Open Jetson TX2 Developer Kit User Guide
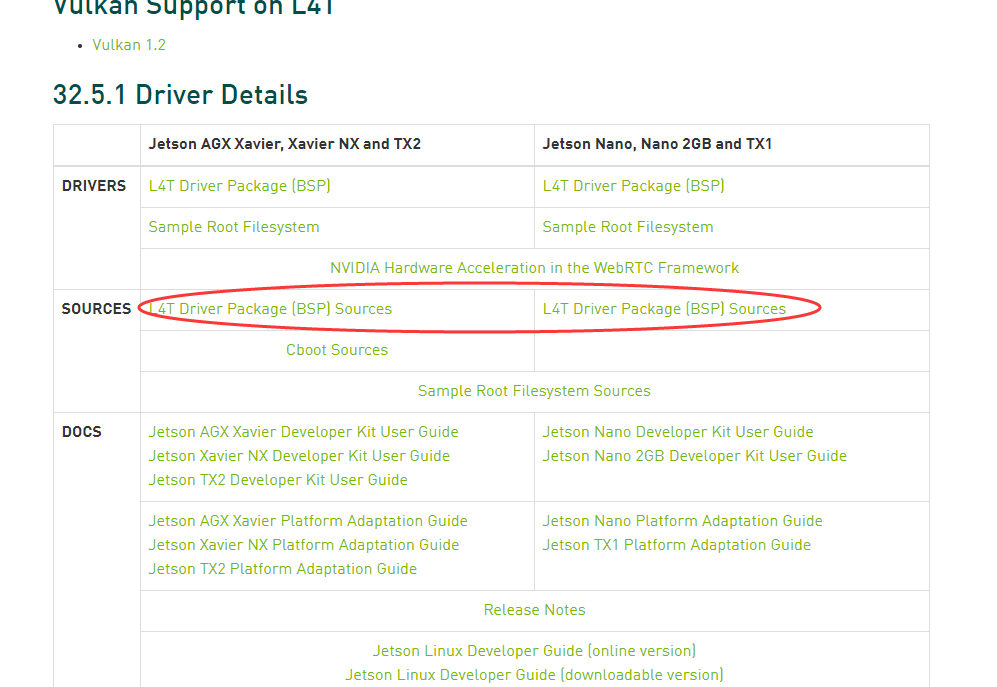This screenshot has height=687, width=997. coord(278,480)
